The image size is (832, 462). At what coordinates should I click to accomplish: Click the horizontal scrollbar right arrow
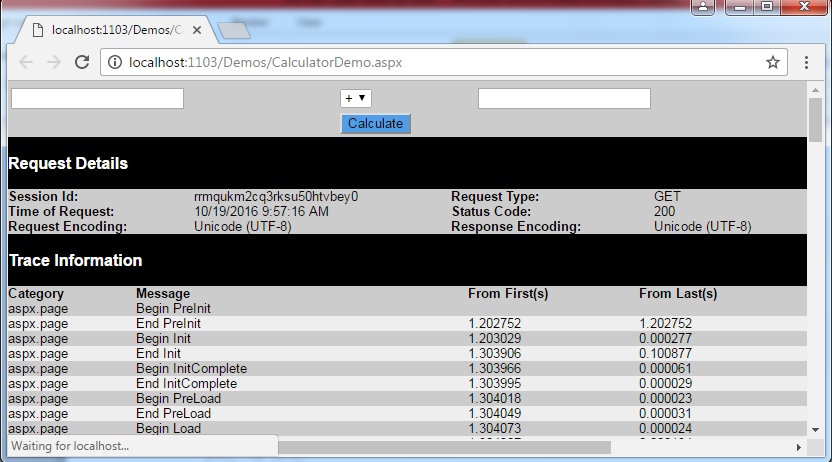798,447
